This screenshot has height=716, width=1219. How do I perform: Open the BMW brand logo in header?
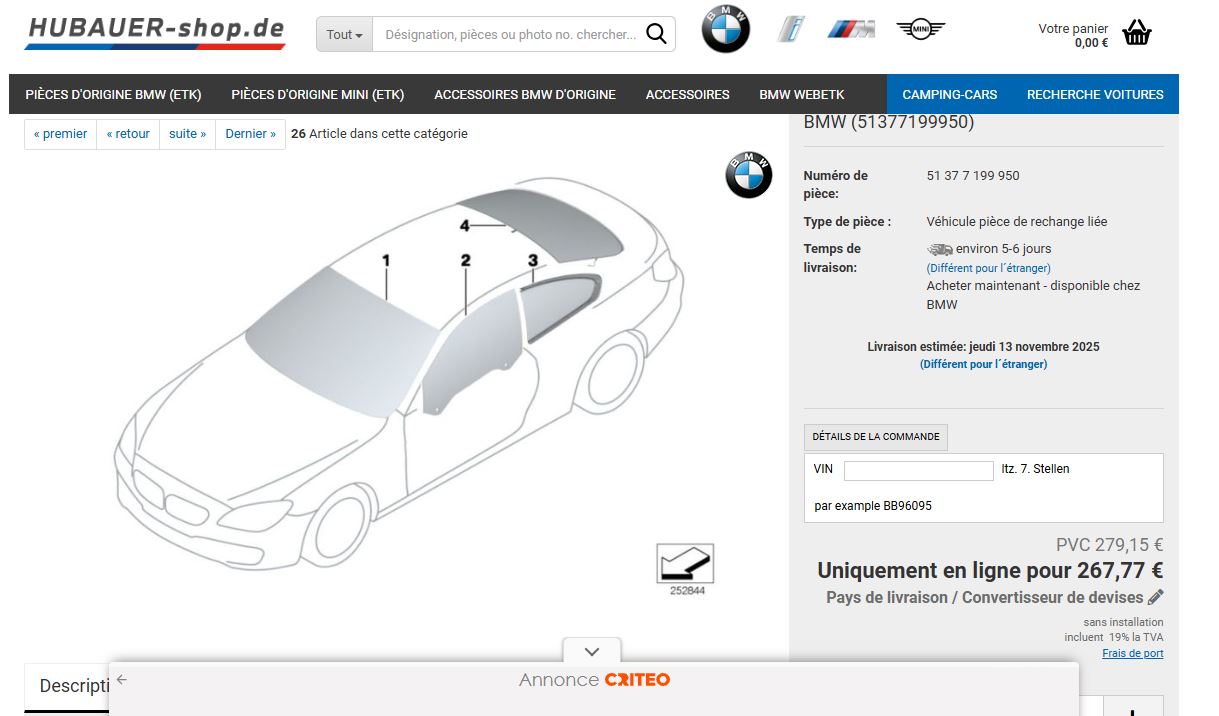725,29
